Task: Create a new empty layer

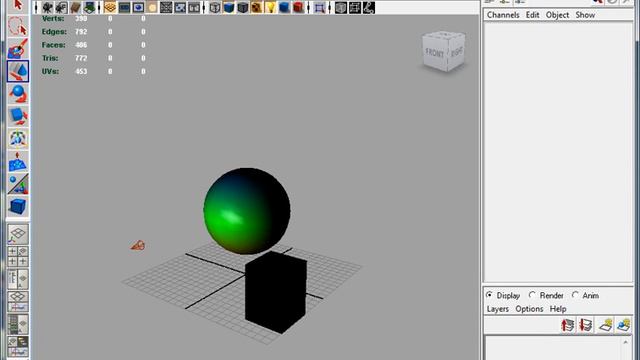Action: pyautogui.click(x=605, y=325)
